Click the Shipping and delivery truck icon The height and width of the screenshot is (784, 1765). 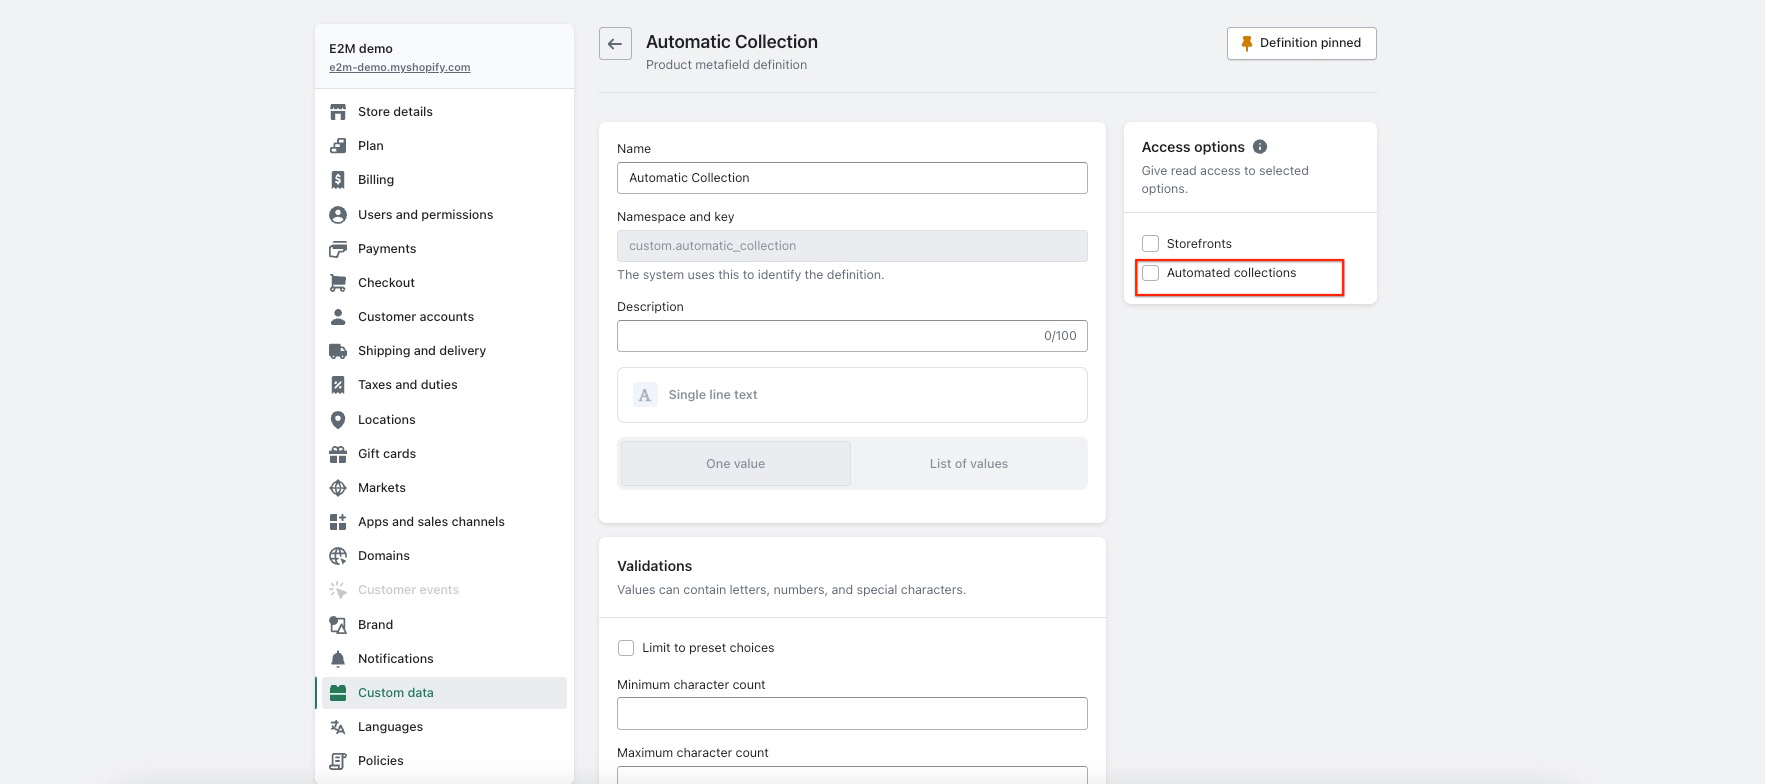tap(338, 351)
